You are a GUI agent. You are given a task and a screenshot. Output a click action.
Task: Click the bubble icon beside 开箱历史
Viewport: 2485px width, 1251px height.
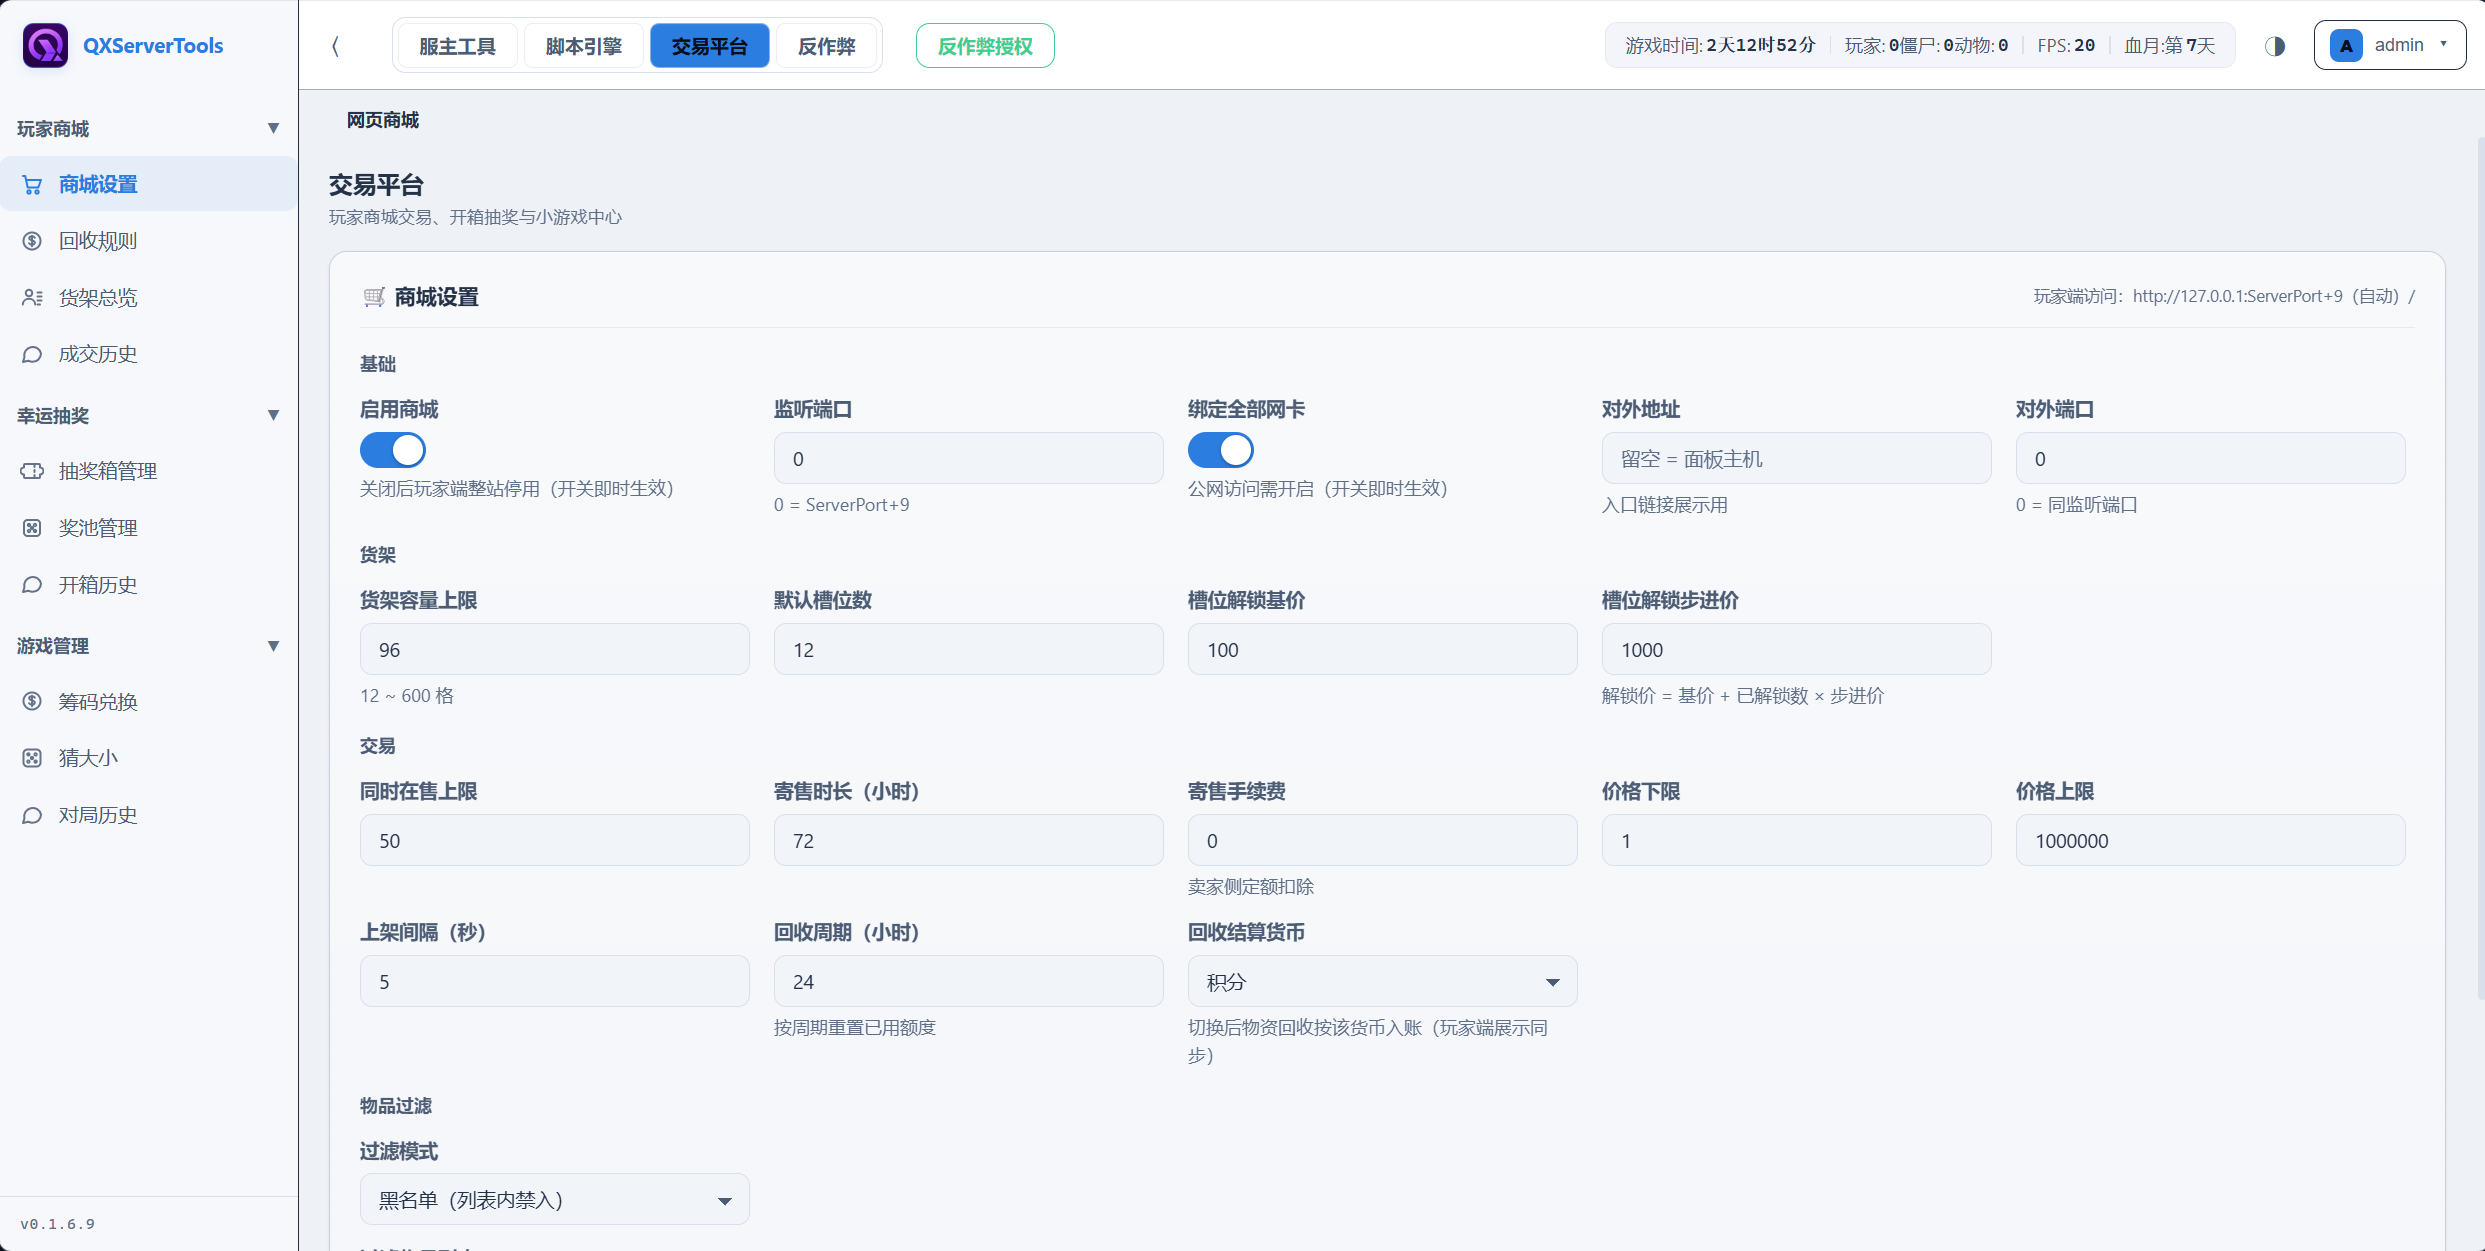[32, 585]
